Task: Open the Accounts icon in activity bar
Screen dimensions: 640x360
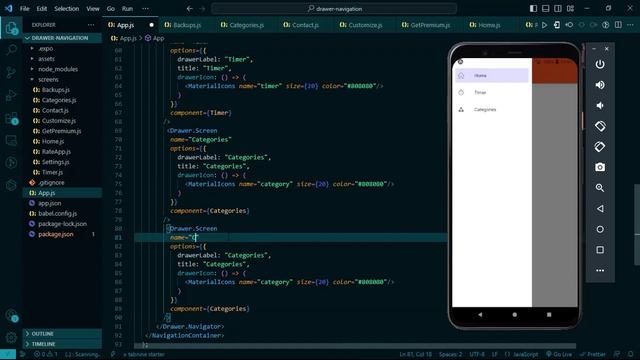Action: click(11, 315)
